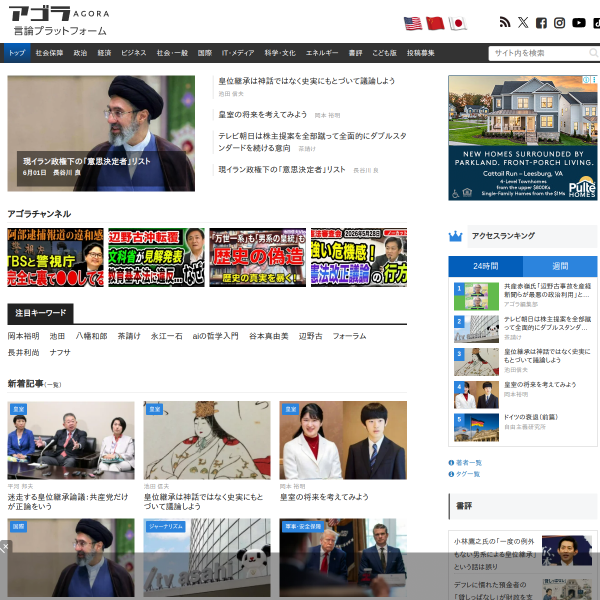Open the エネルギー menu item
This screenshot has width=600, height=600.
(322, 53)
